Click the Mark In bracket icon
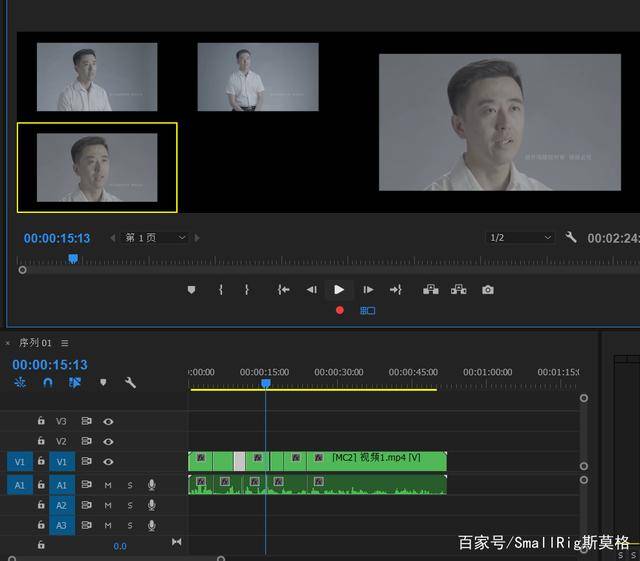This screenshot has width=640, height=561. pos(220,290)
